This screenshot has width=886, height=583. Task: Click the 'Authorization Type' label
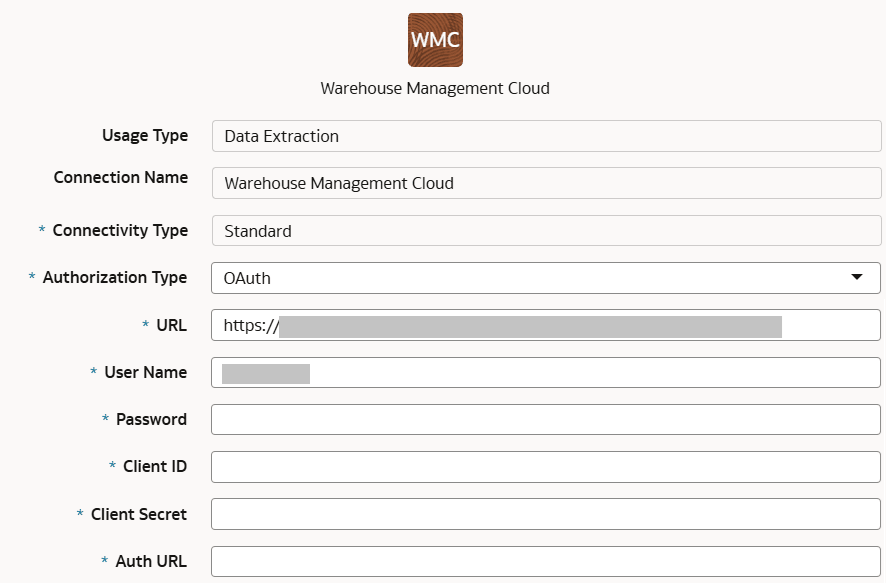pos(115,277)
